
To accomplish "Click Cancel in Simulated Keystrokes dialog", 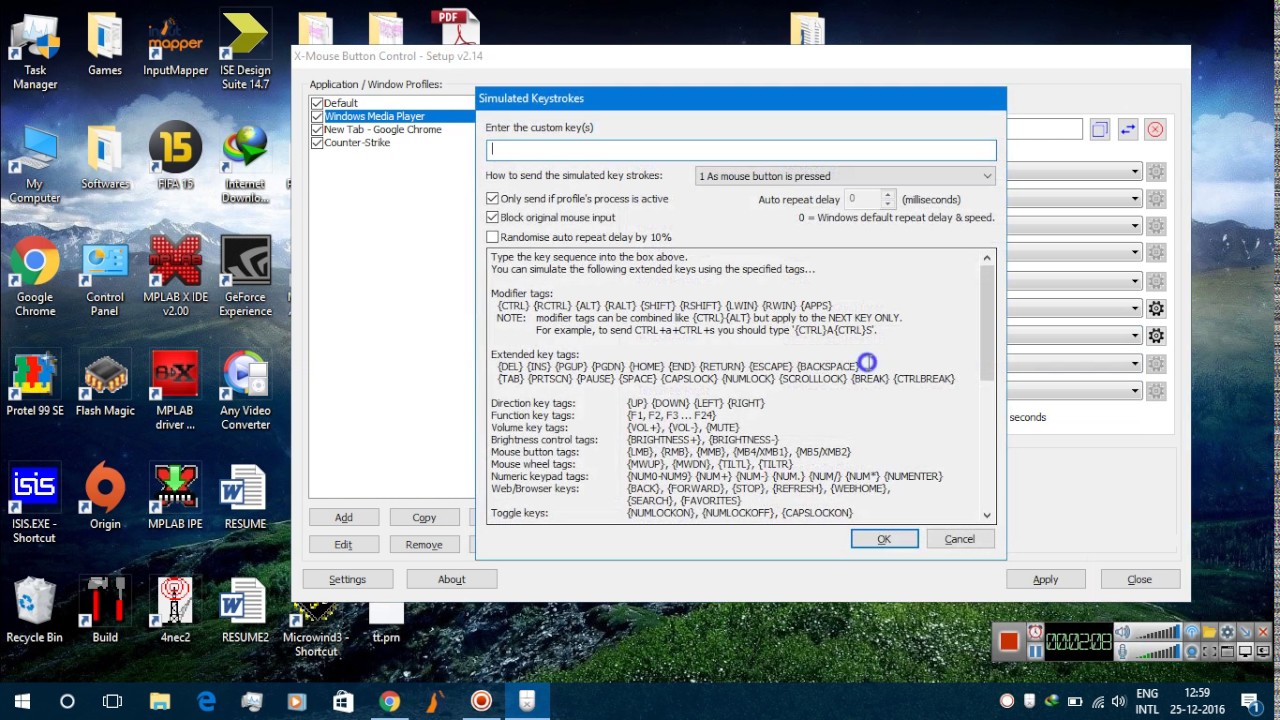I will click(x=959, y=539).
